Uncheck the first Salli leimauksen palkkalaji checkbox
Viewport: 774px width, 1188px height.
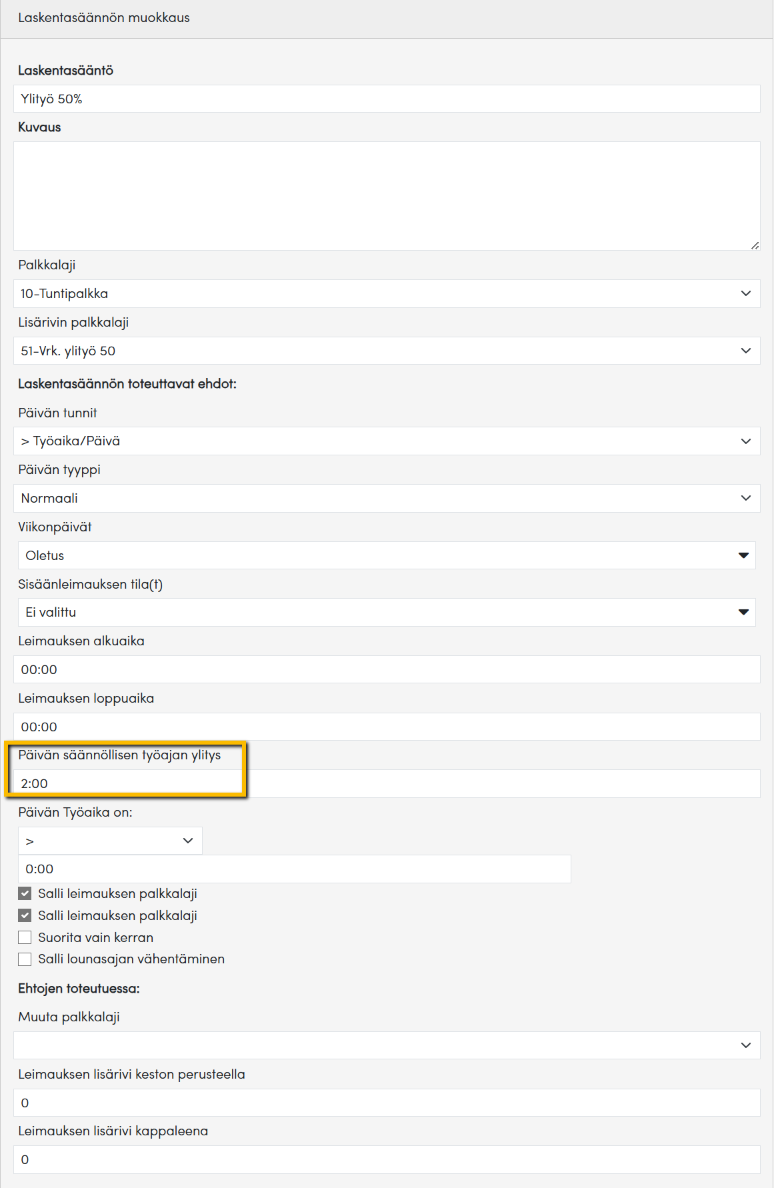coord(25,894)
